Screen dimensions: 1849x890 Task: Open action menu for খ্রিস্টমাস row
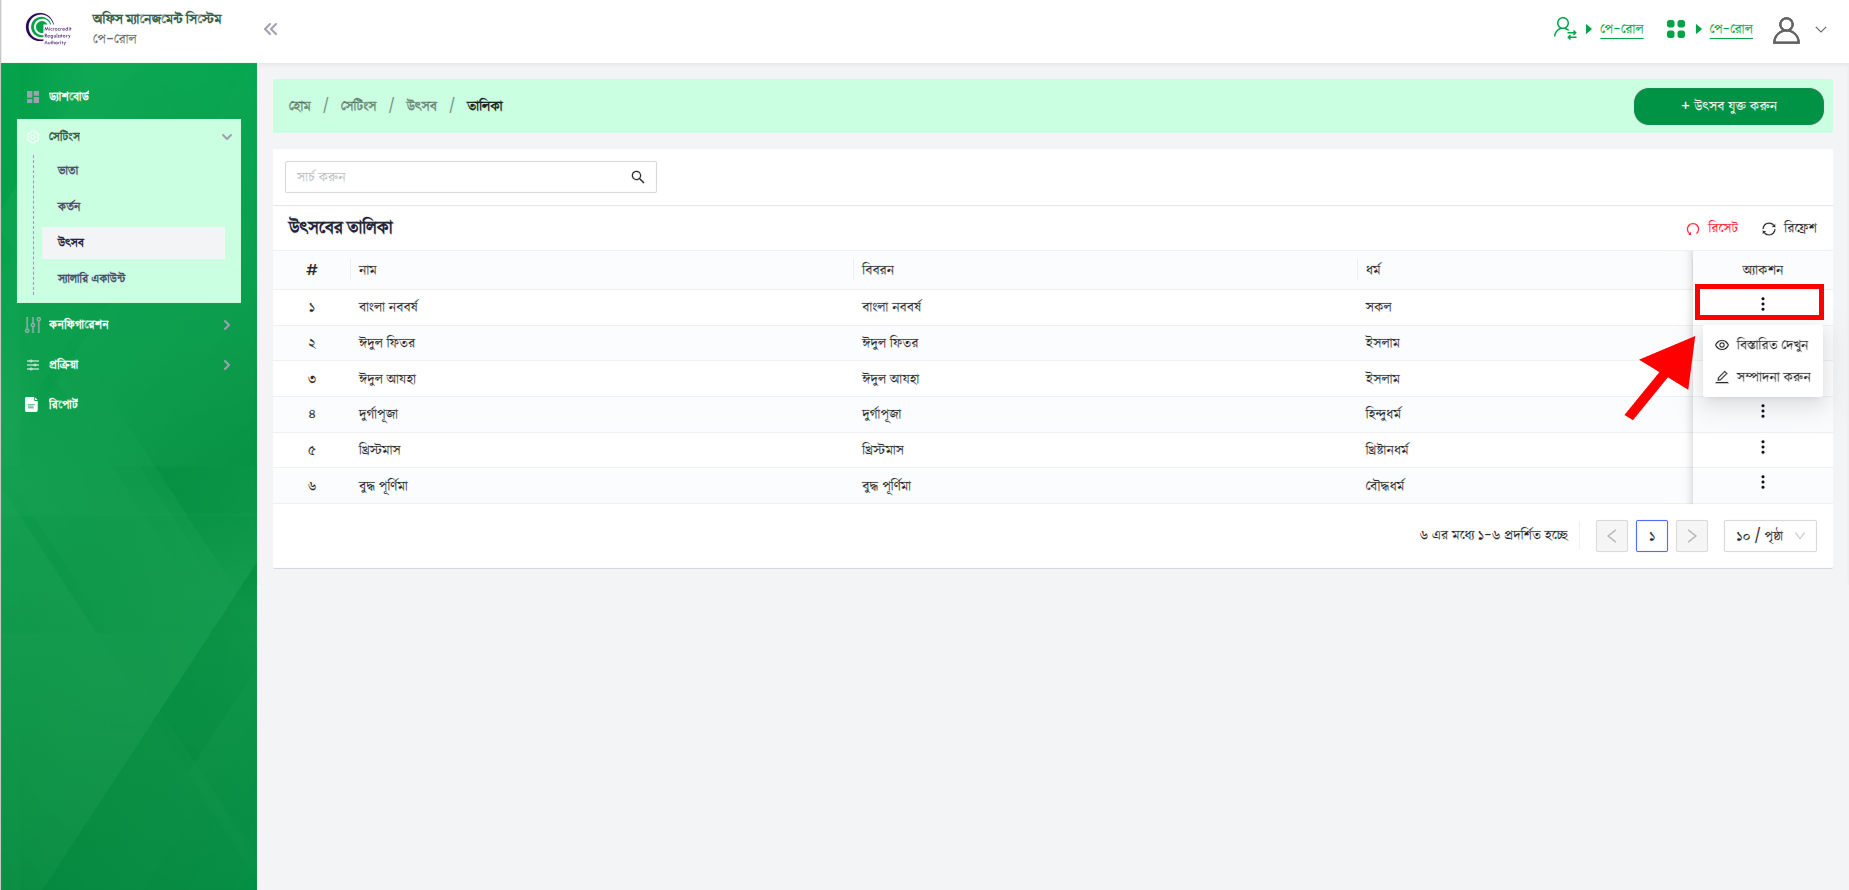coord(1762,447)
